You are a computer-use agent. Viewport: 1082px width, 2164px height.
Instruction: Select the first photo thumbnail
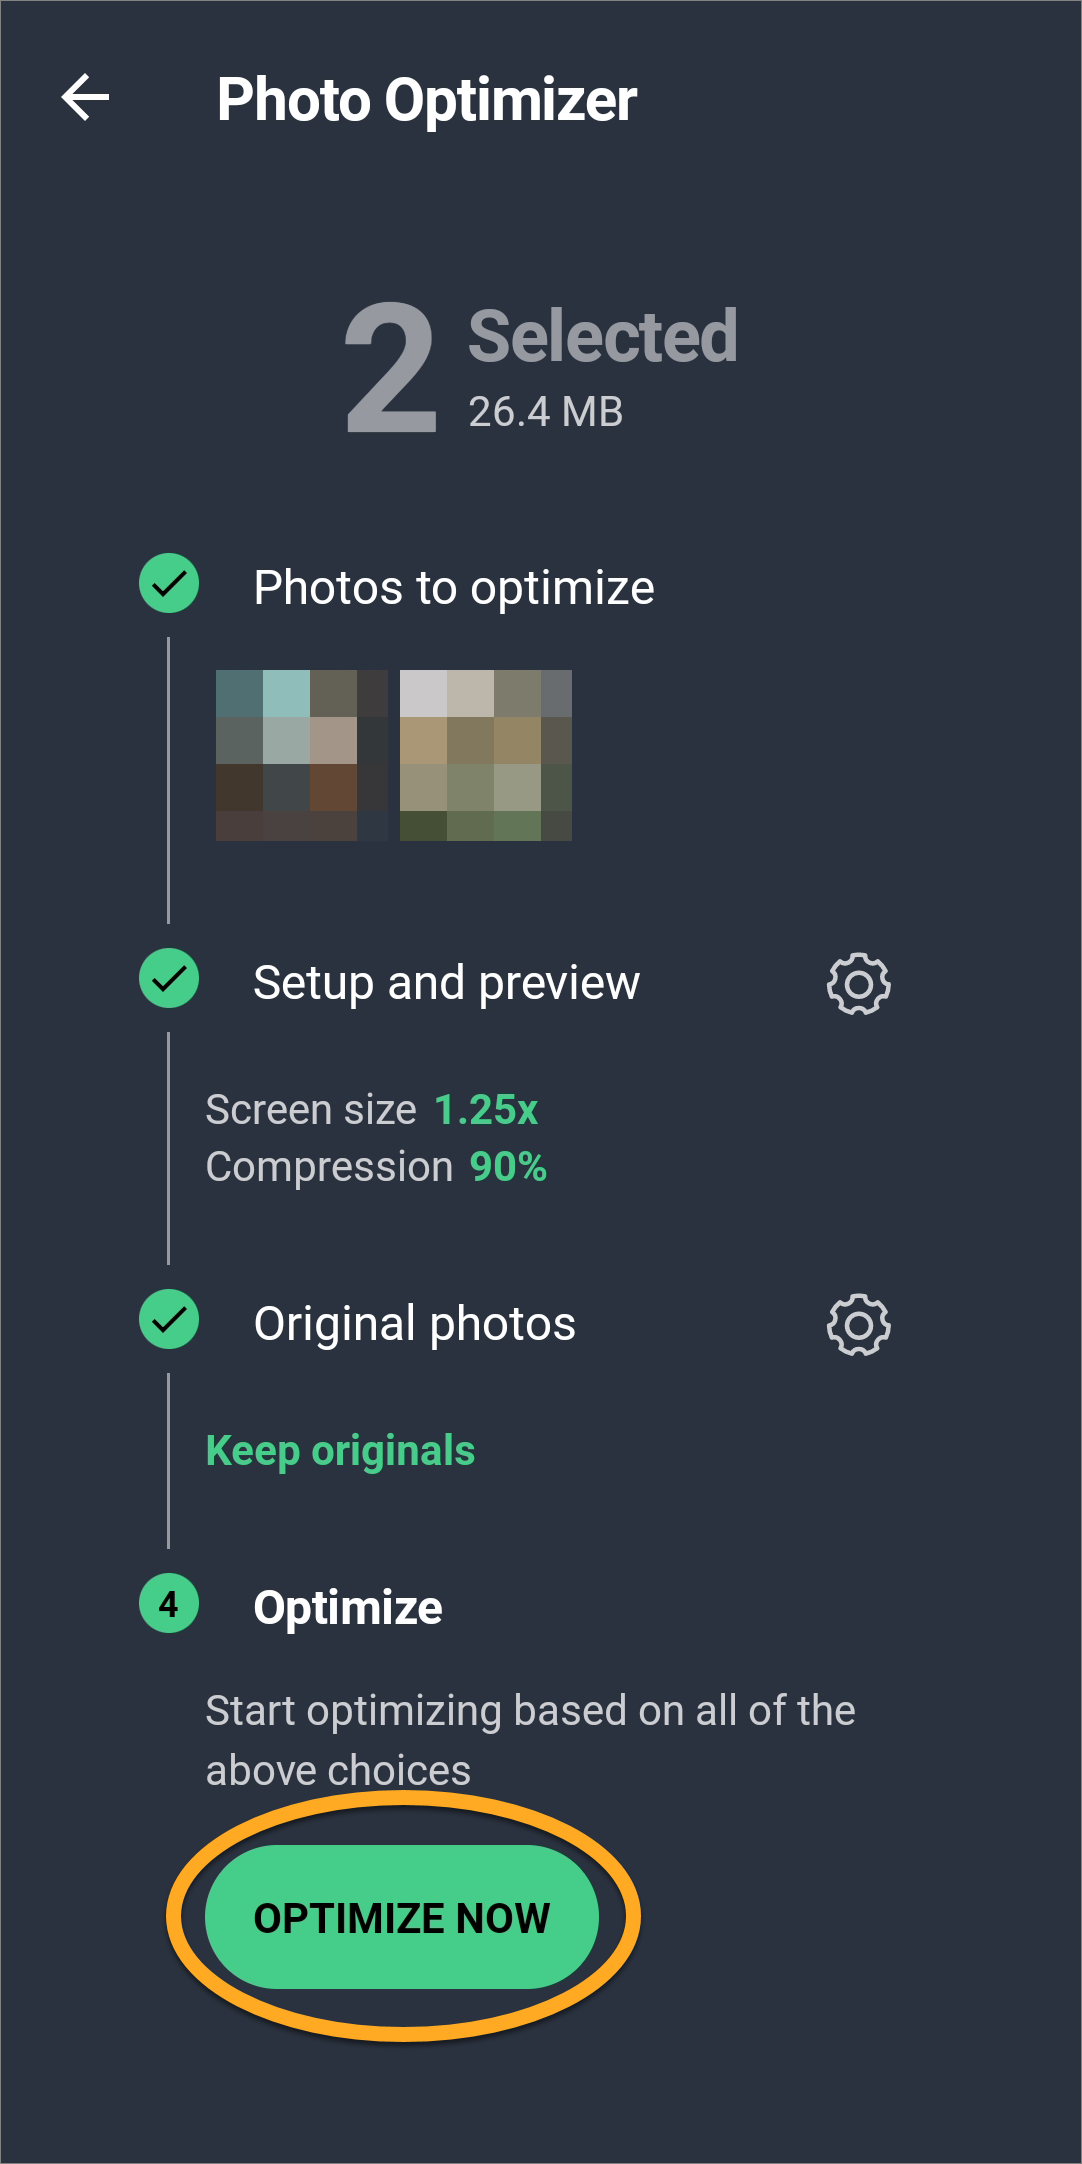tap(301, 755)
